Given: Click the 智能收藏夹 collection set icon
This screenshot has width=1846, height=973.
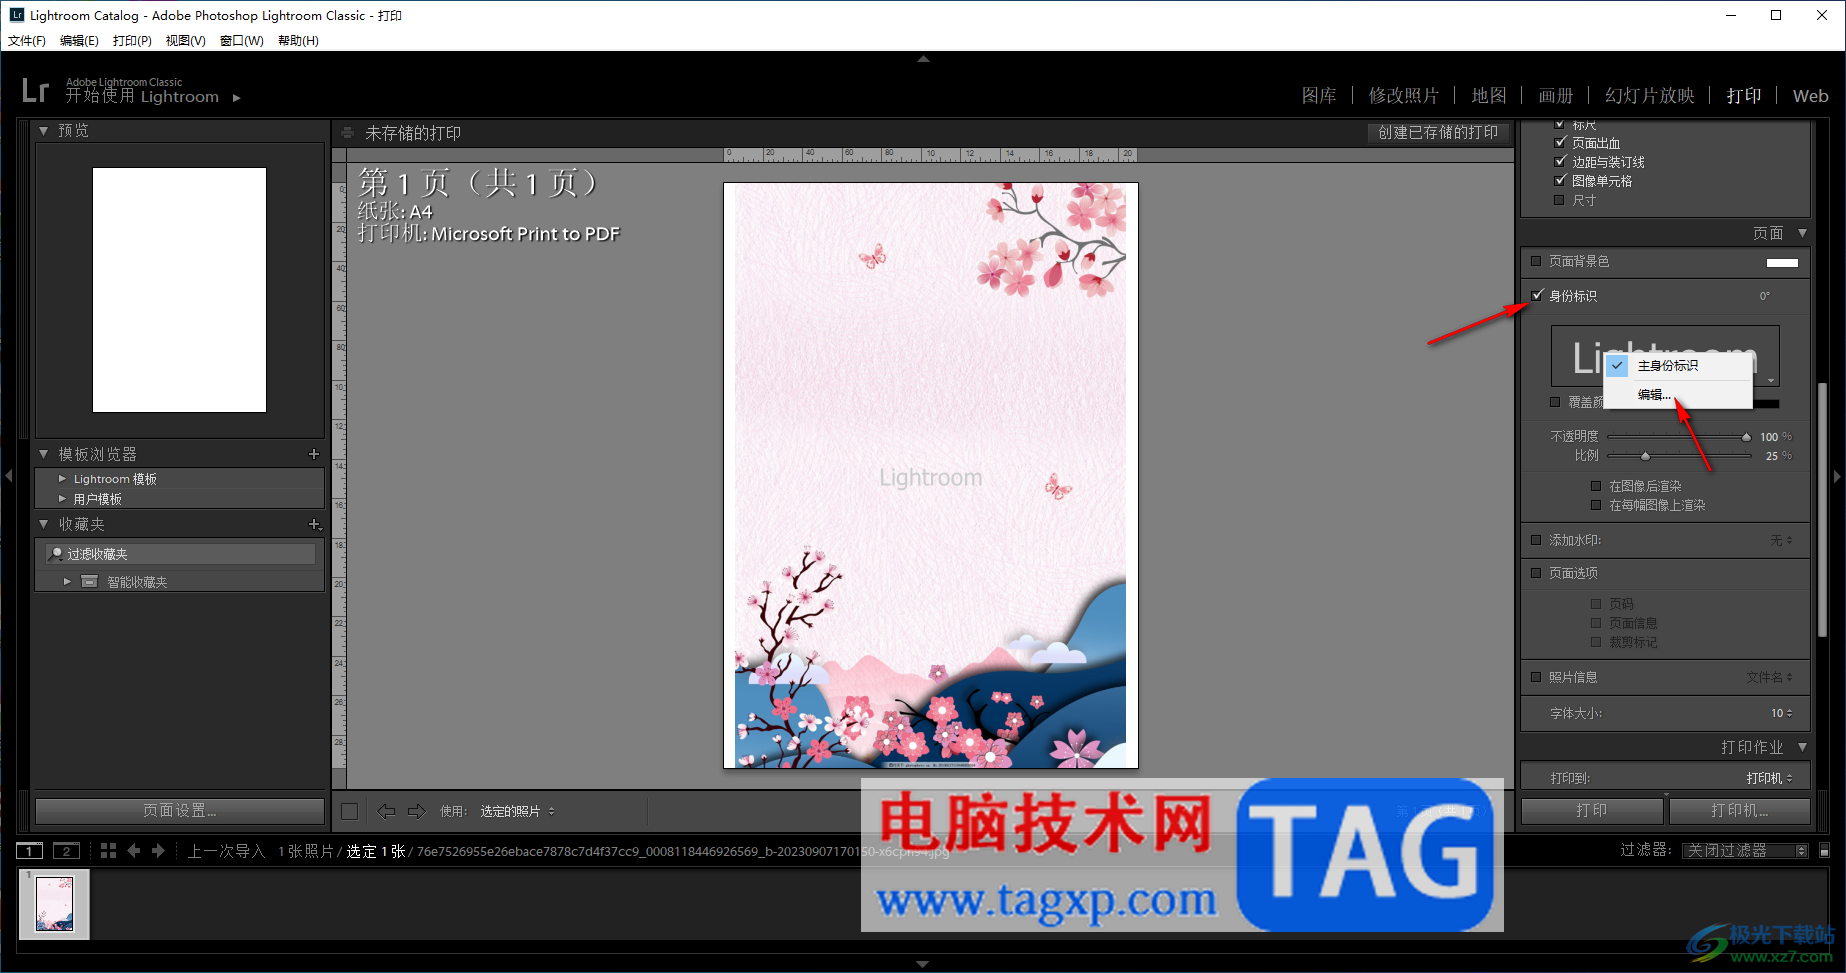Looking at the screenshot, I should [89, 581].
